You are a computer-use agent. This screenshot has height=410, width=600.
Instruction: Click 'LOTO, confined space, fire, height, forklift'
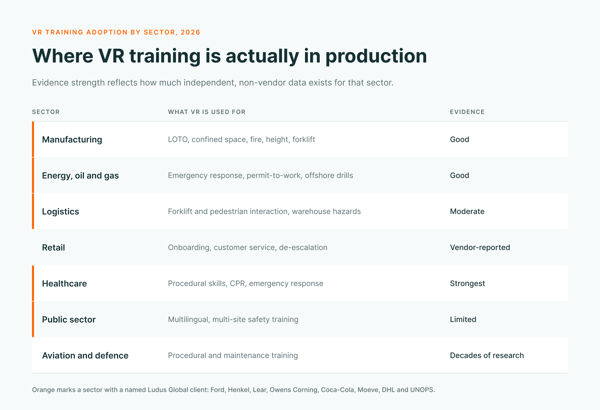click(x=241, y=139)
